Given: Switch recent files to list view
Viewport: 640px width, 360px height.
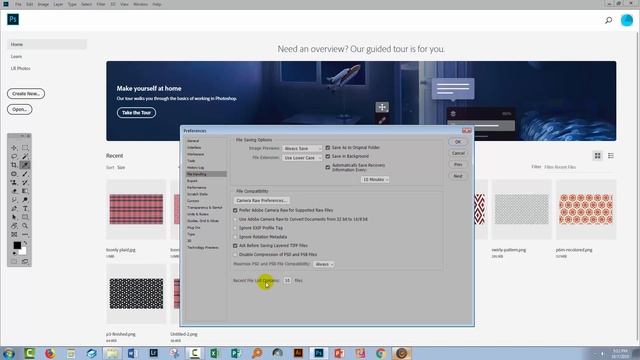Looking at the screenshot, I should click(x=611, y=156).
